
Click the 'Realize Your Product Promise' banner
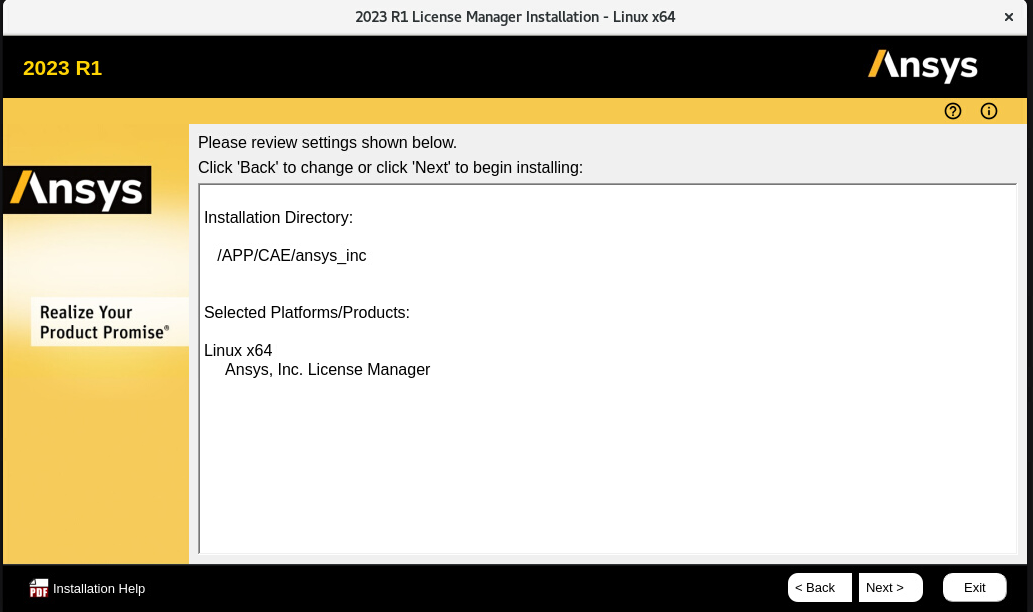click(109, 321)
